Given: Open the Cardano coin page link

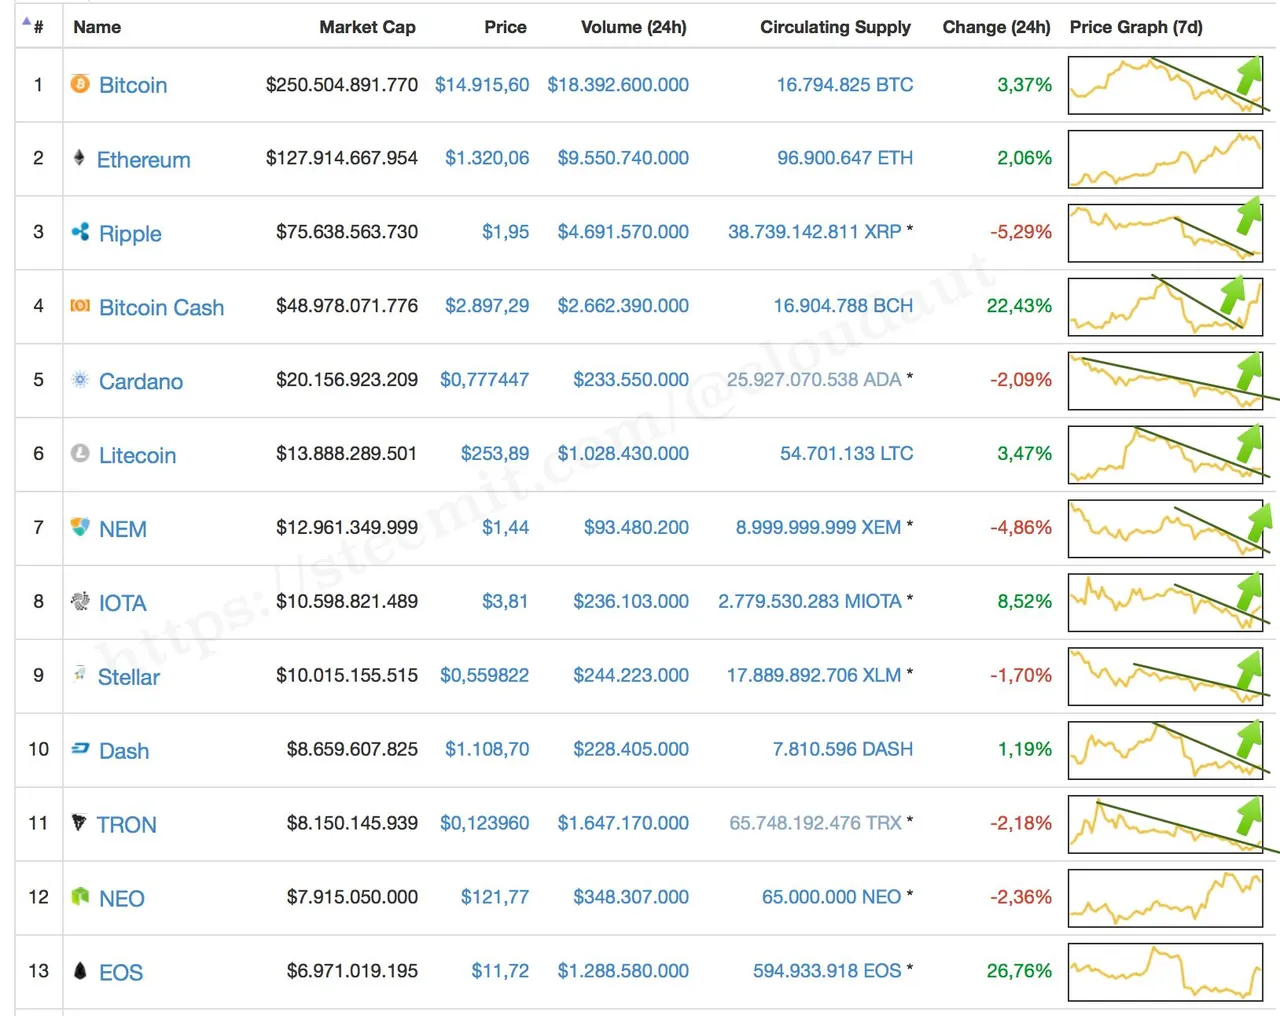Looking at the screenshot, I should 141,381.
